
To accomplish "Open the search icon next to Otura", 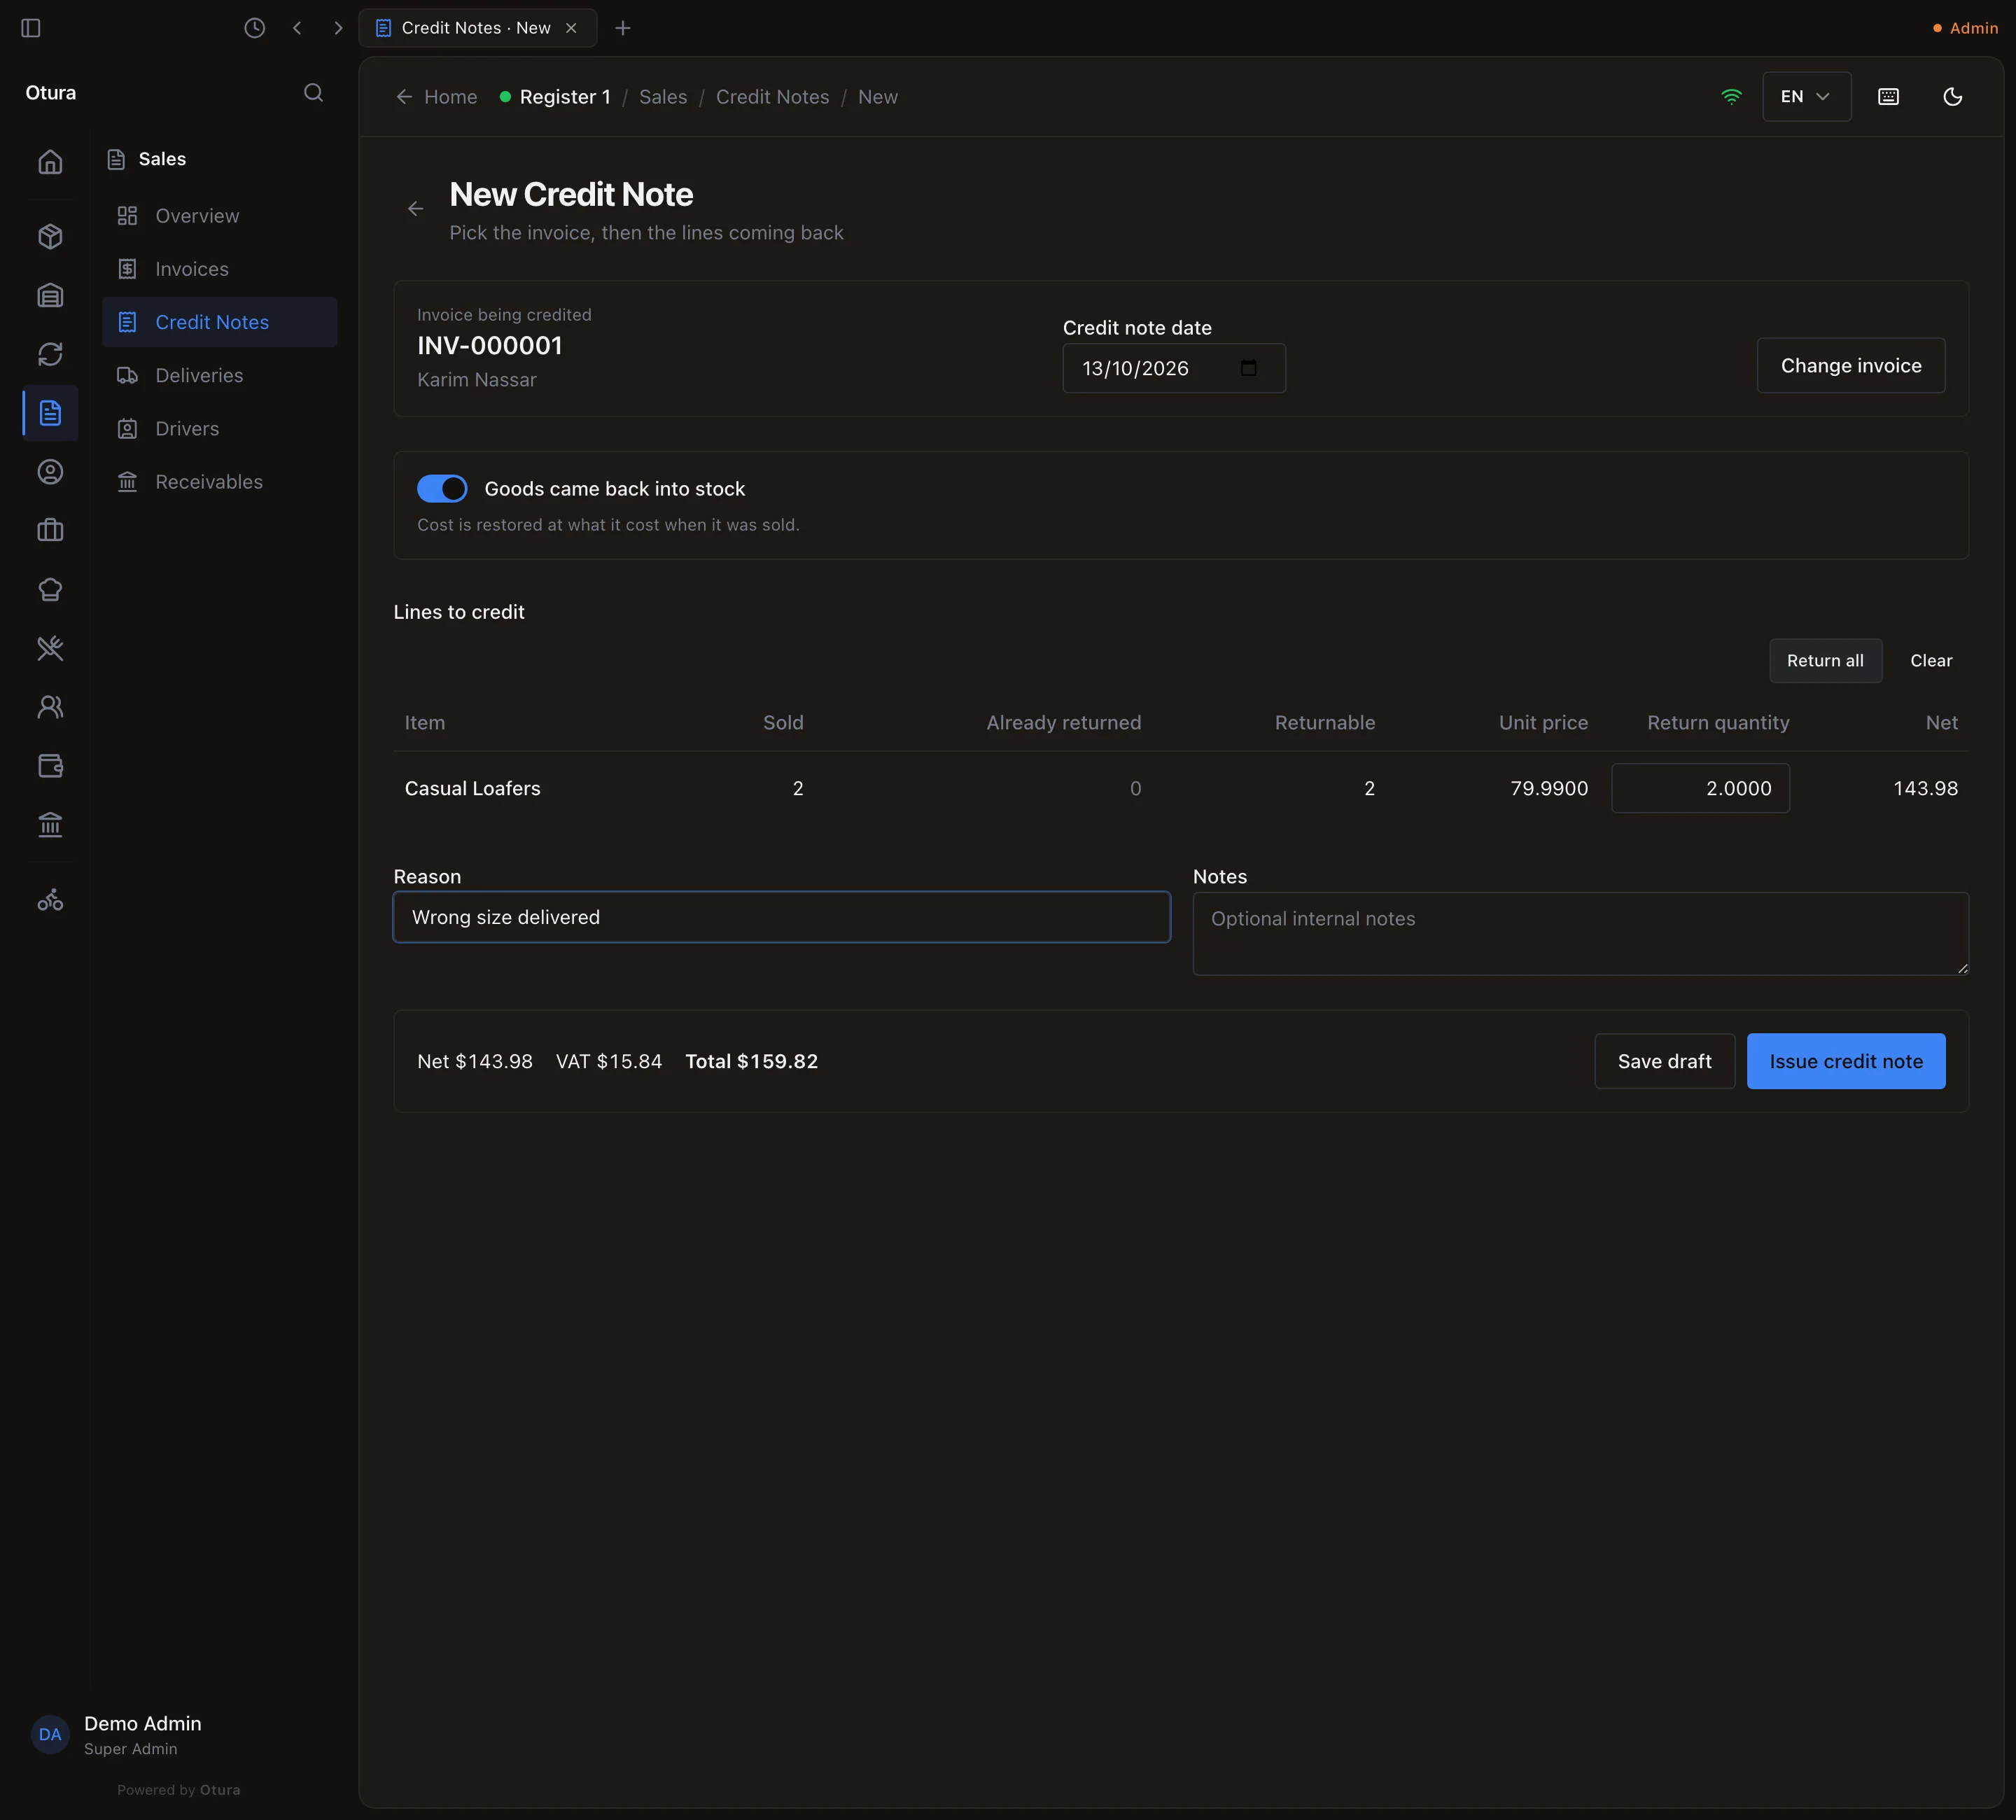I will (313, 93).
